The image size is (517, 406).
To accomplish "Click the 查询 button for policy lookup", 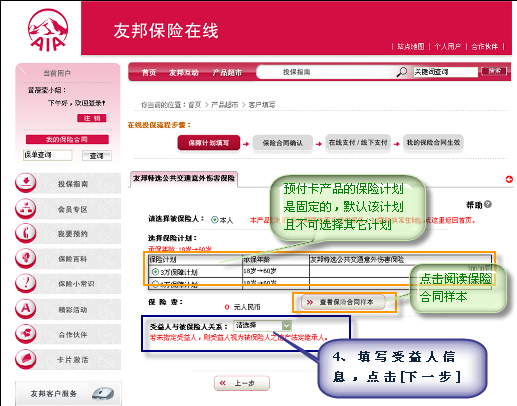I will [x=96, y=156].
